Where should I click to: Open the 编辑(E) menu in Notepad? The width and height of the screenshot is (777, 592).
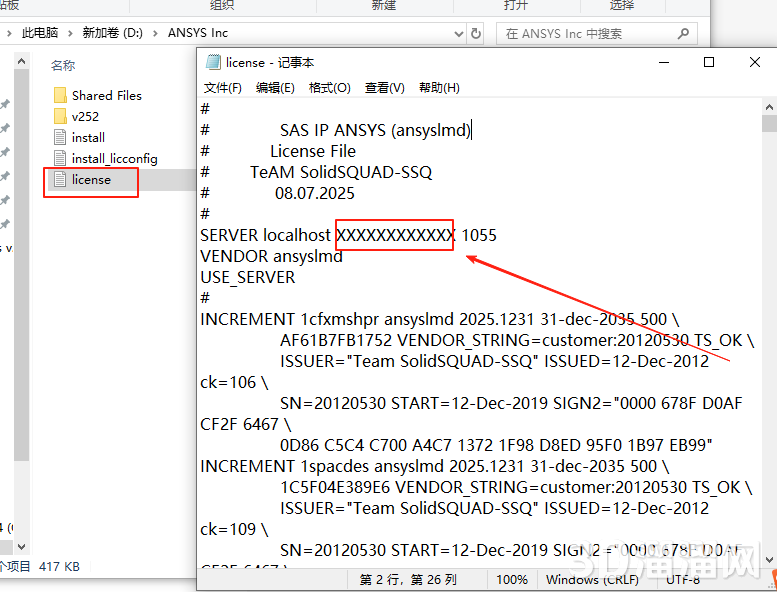click(x=275, y=88)
